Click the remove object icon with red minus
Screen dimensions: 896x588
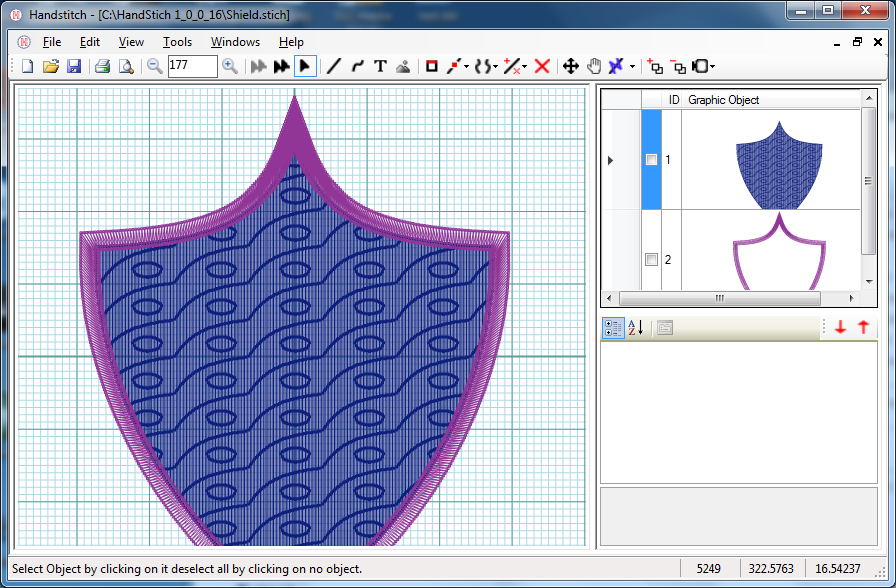[678, 66]
